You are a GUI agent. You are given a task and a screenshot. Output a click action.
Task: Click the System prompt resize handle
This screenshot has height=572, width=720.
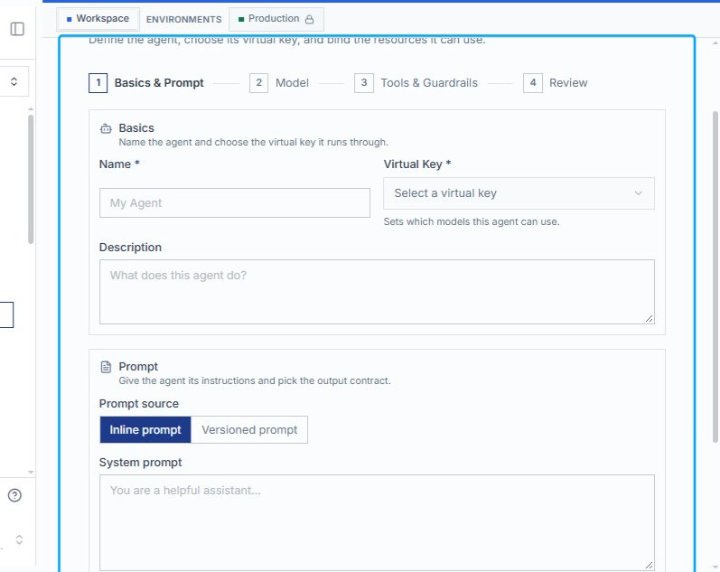[649, 565]
